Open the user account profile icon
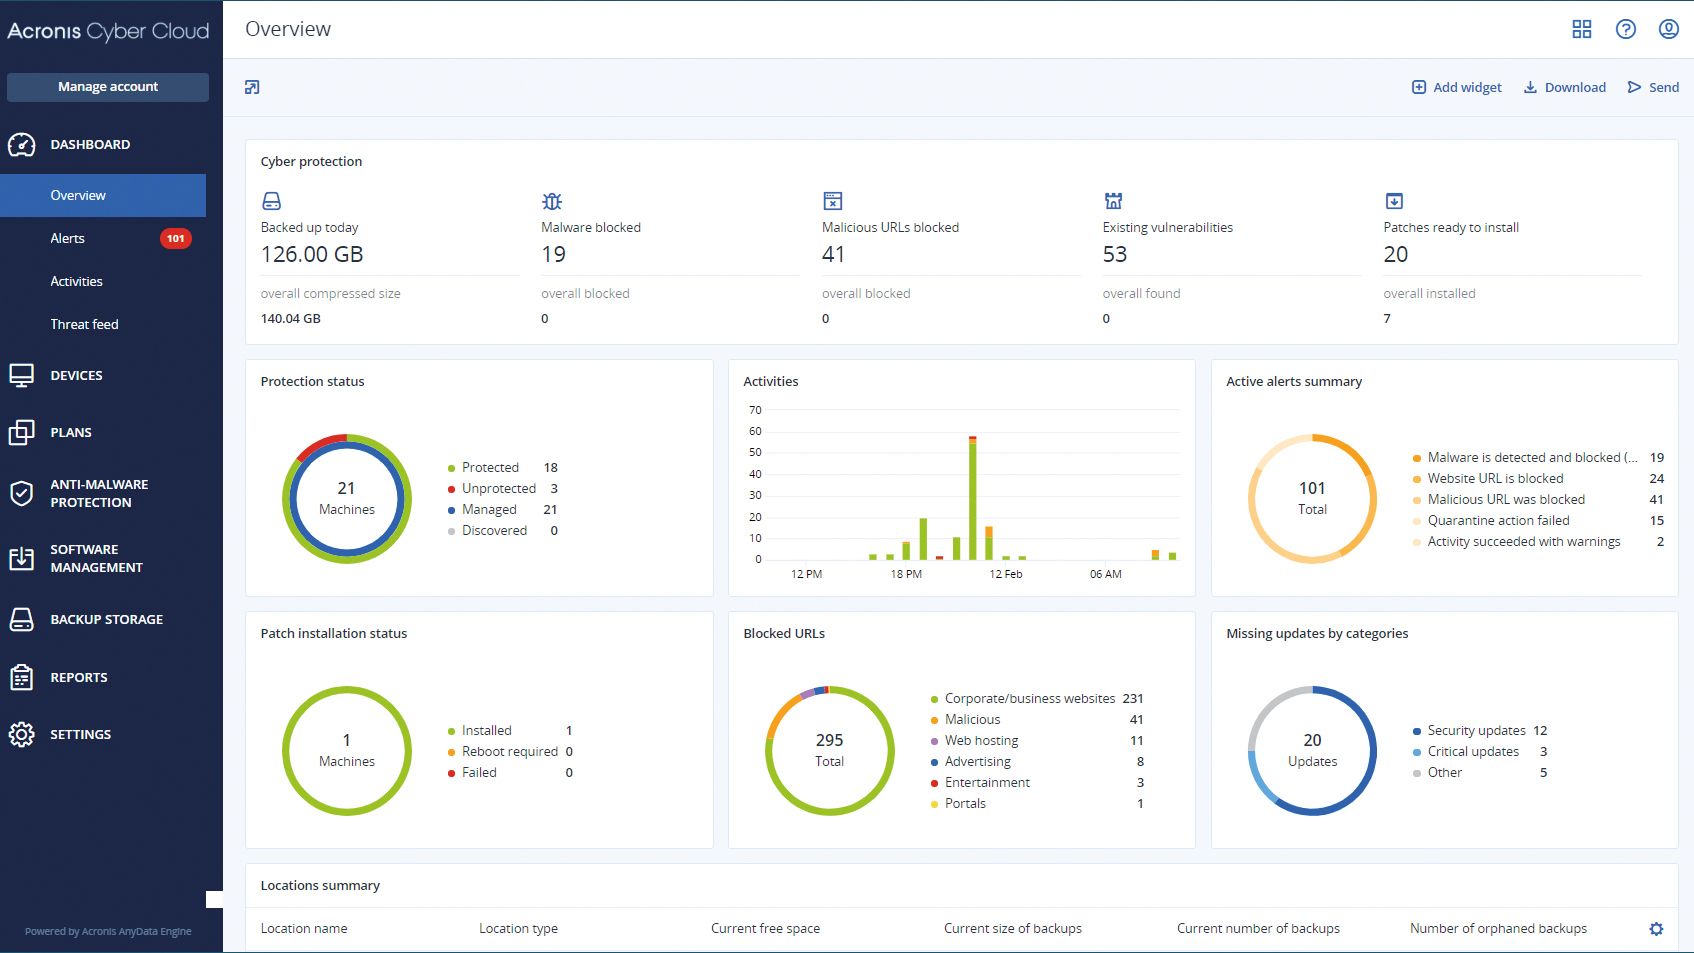The width and height of the screenshot is (1694, 953). coord(1668,29)
